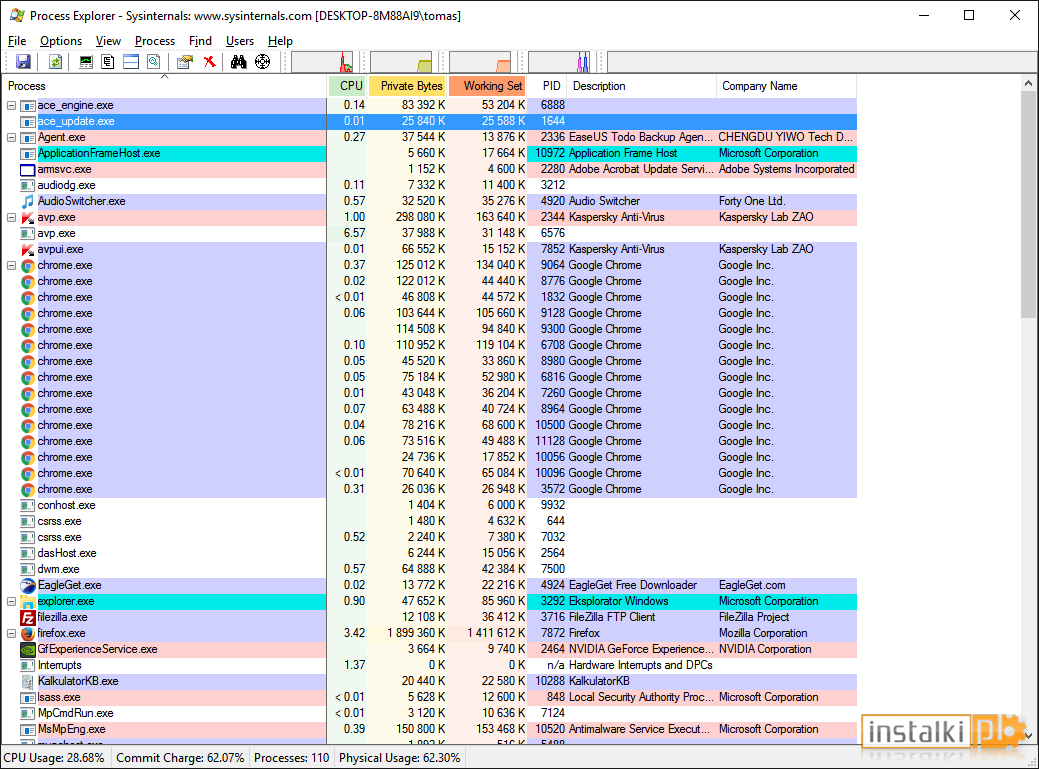Select the filezilla.exe process icon
Screen dimensions: 1039x769
coord(27,618)
